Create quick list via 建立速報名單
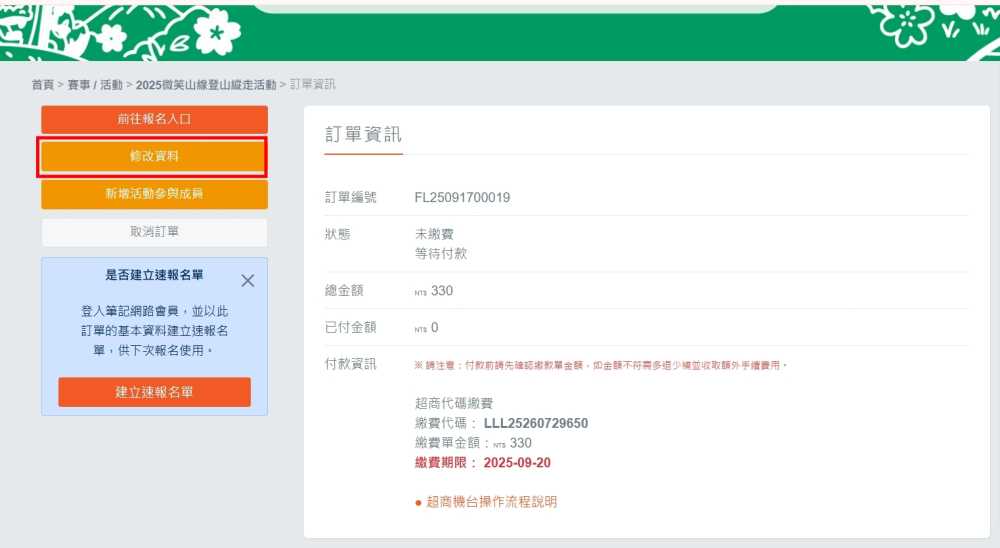 (154, 392)
